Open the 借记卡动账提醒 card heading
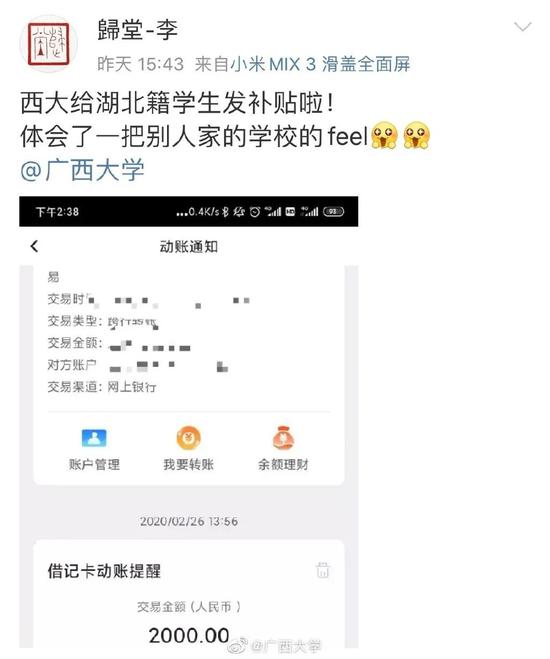The height and width of the screenshot is (659, 550). tap(104, 571)
